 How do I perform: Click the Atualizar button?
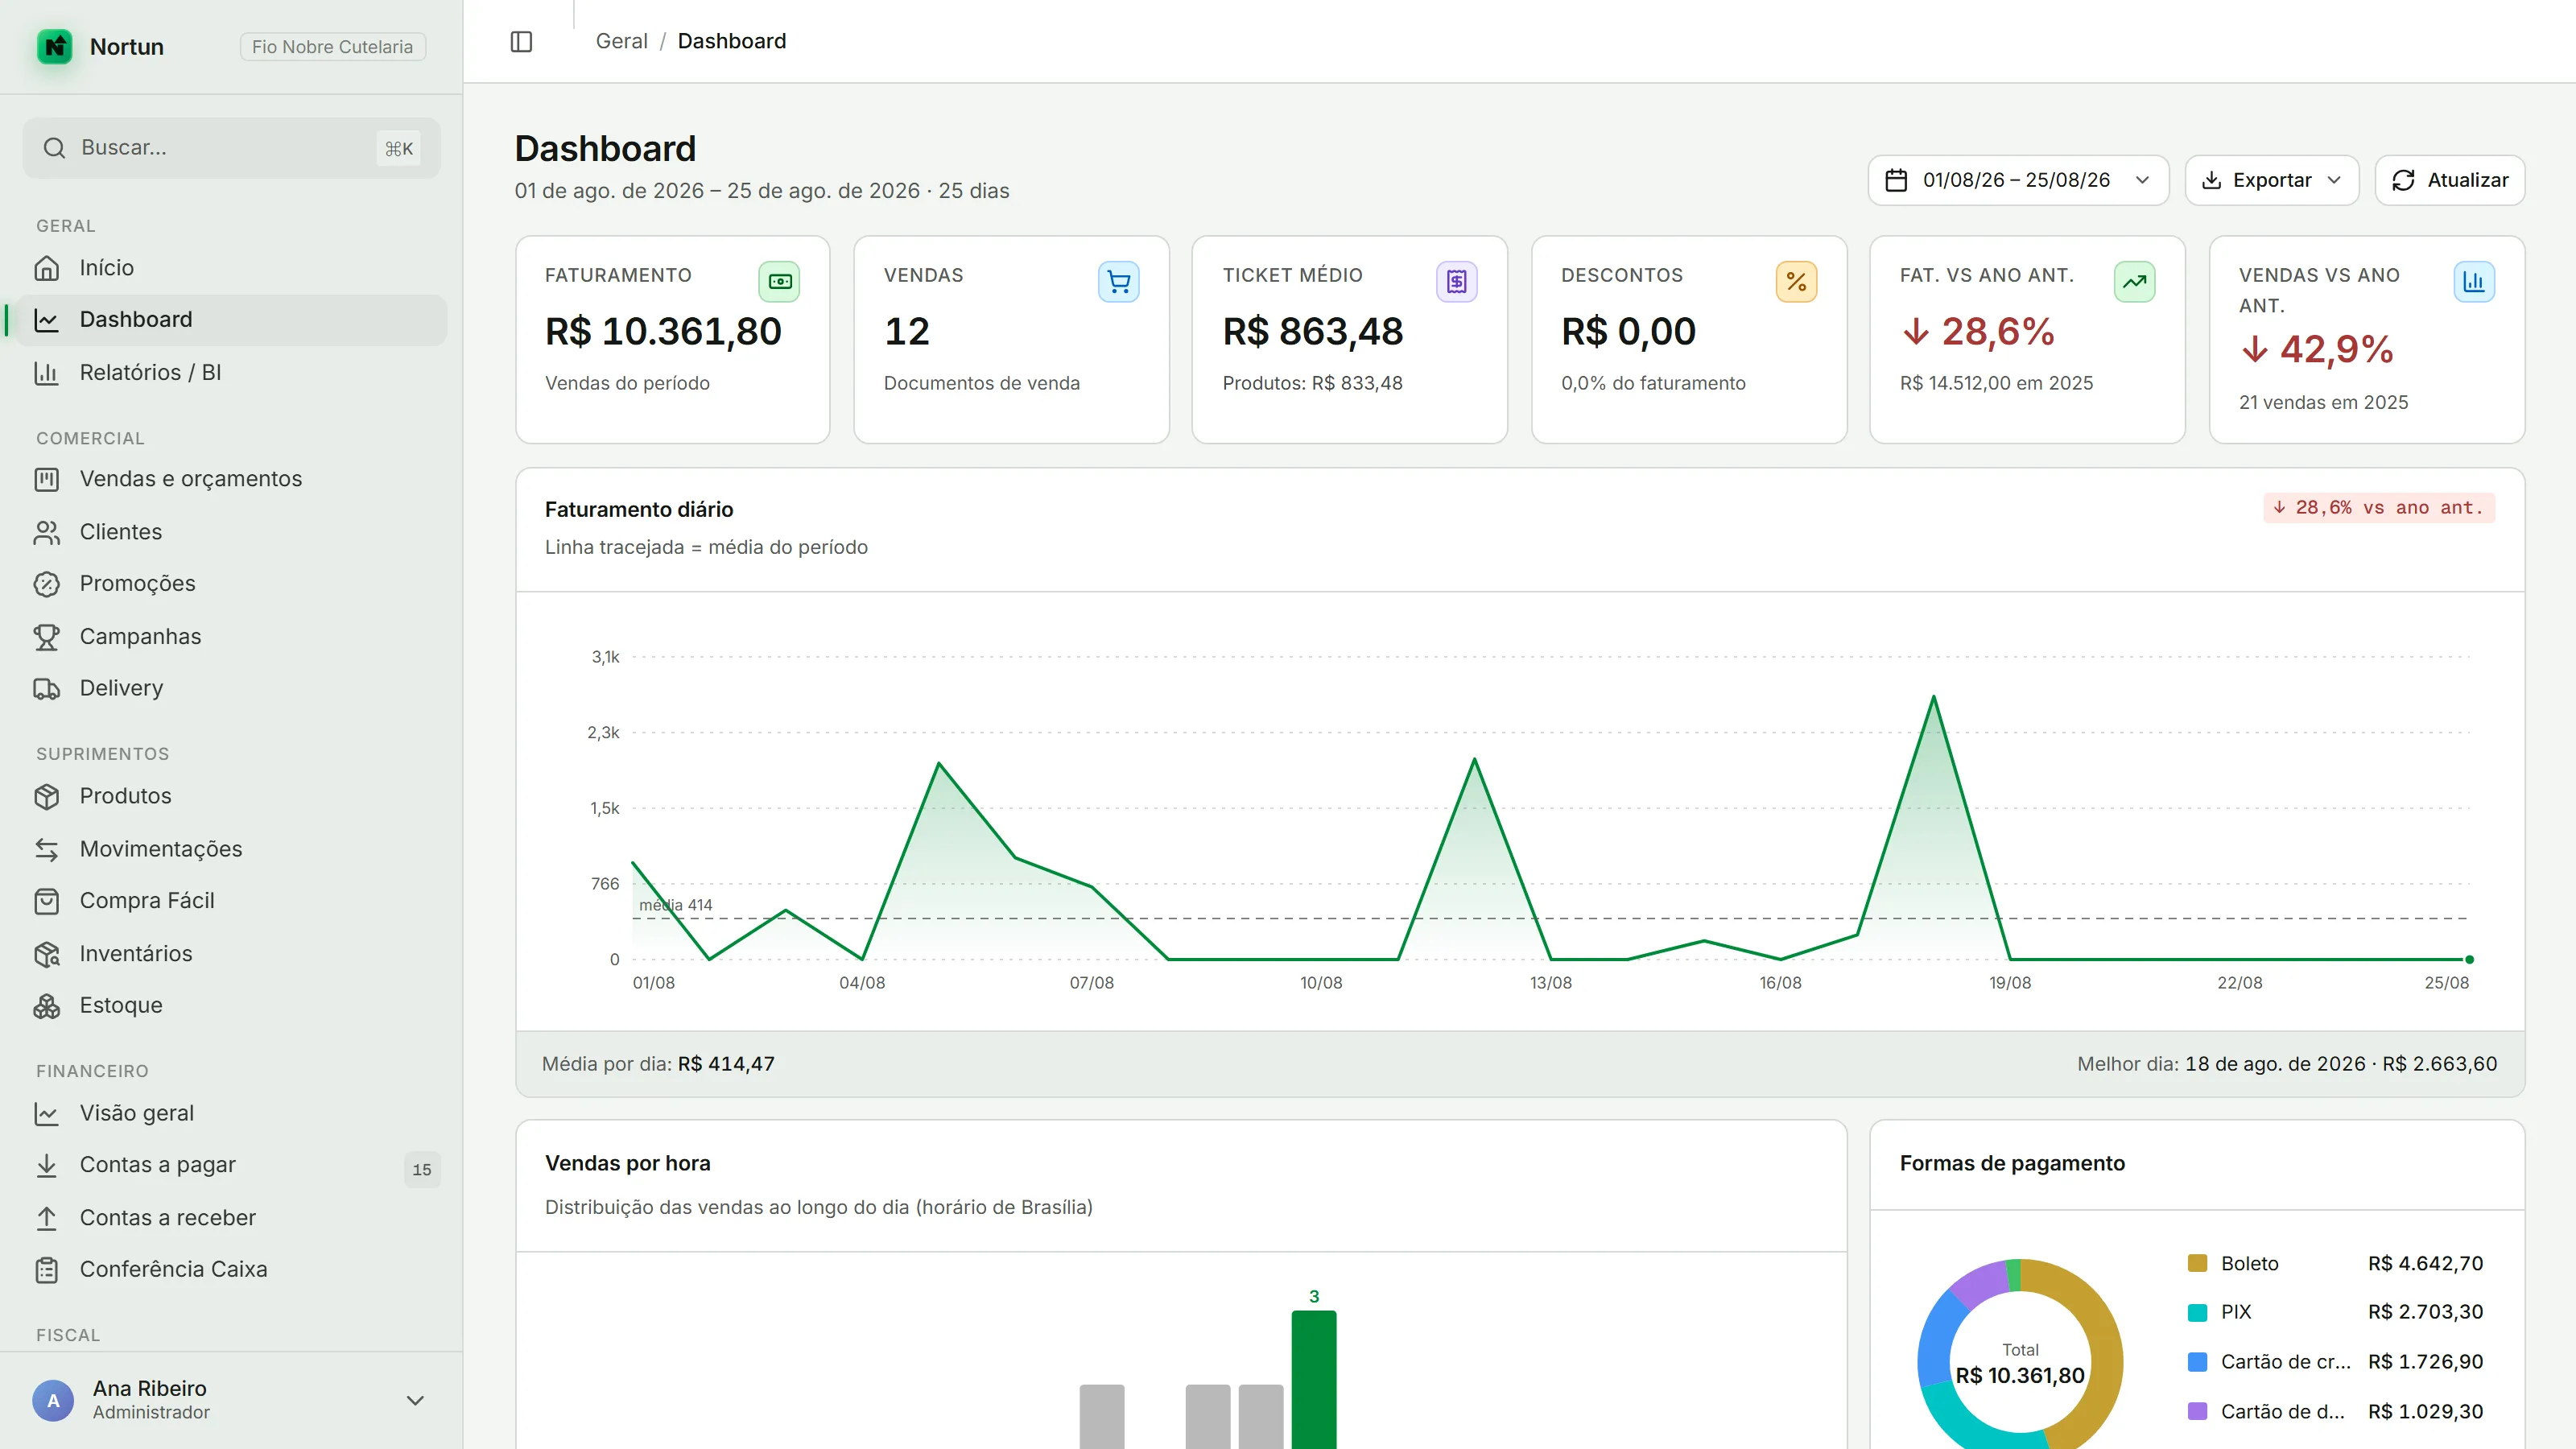pyautogui.click(x=2449, y=180)
